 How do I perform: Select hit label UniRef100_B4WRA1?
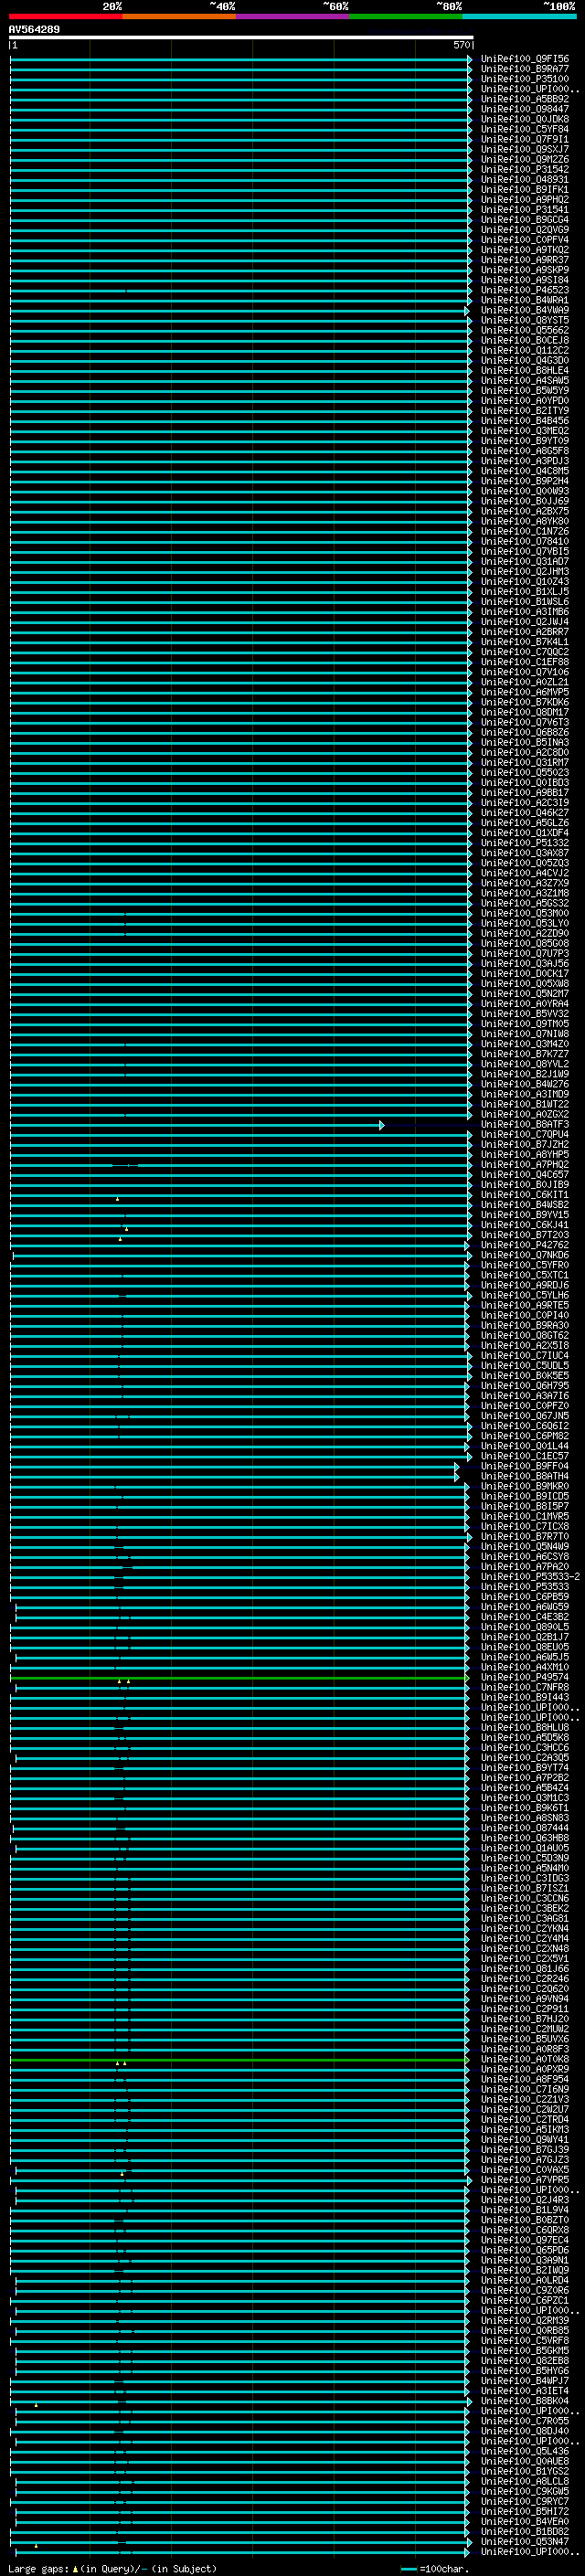[525, 300]
